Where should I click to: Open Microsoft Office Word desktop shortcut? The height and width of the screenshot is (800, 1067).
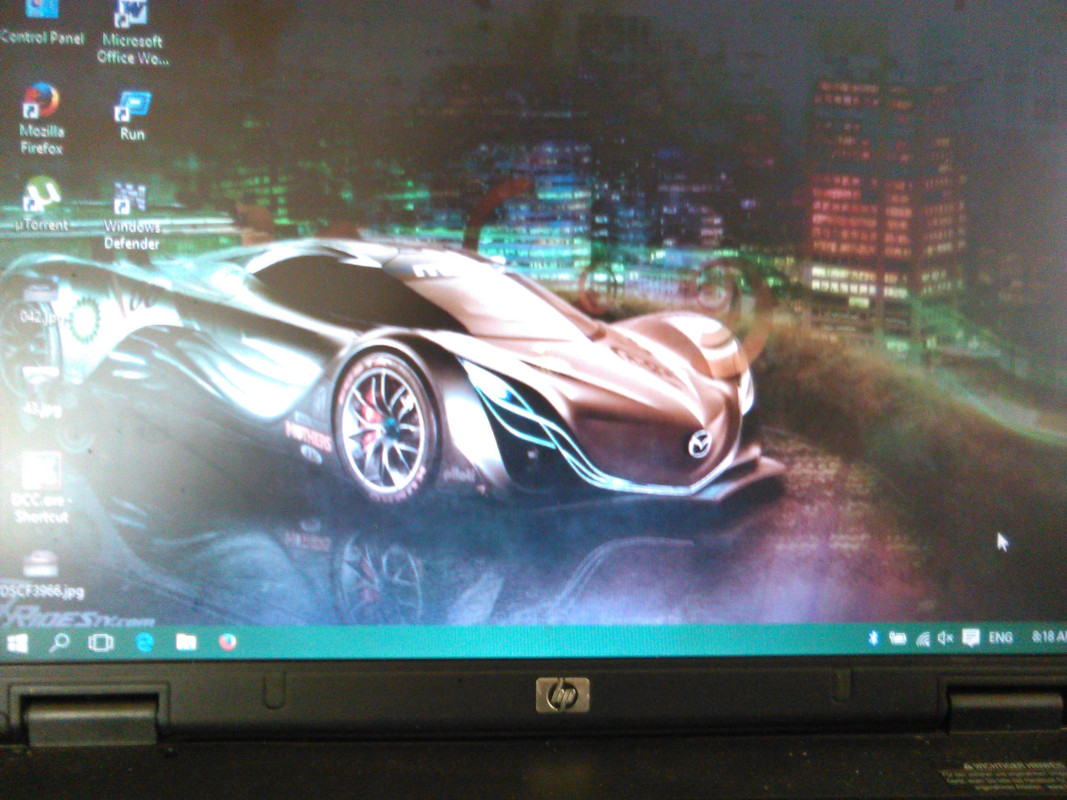(132, 33)
